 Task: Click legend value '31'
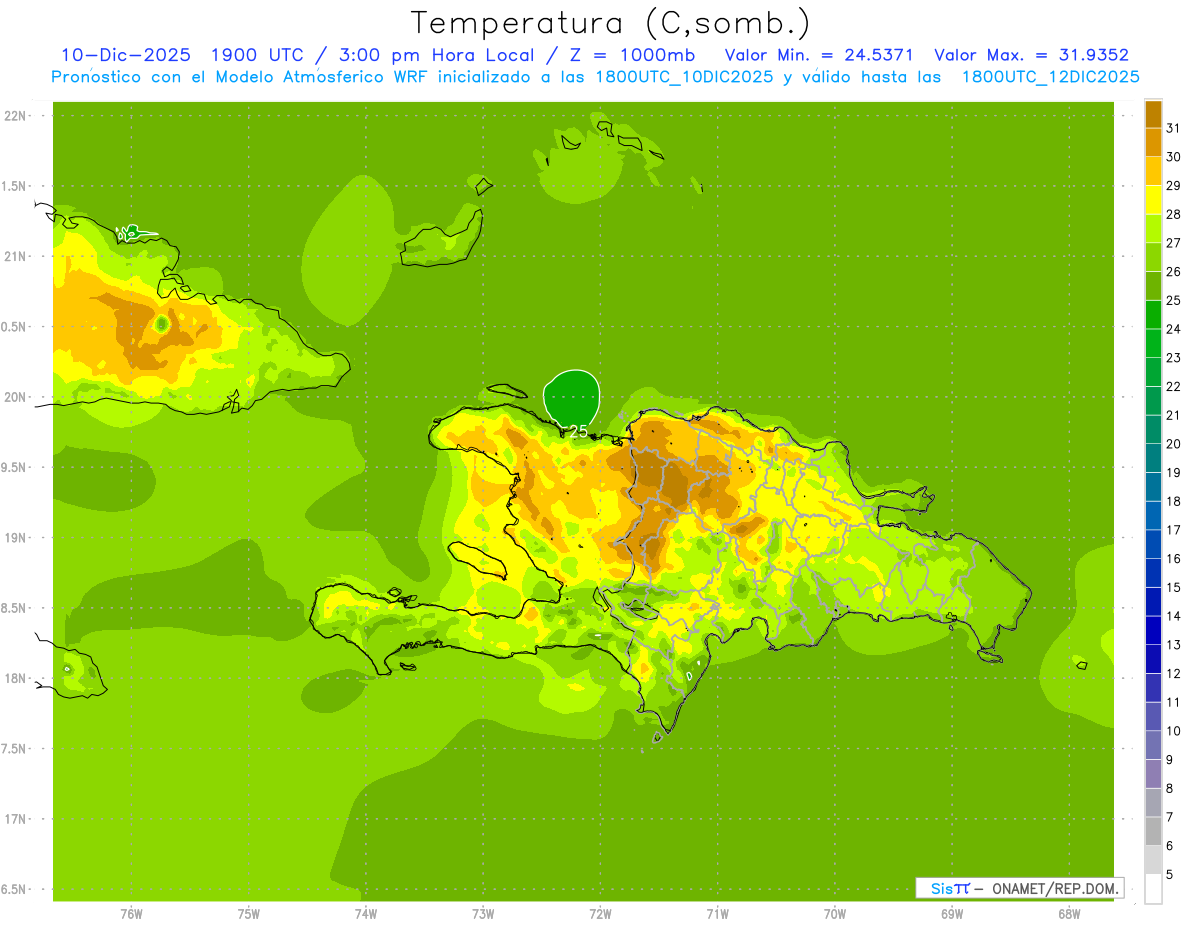(1174, 127)
